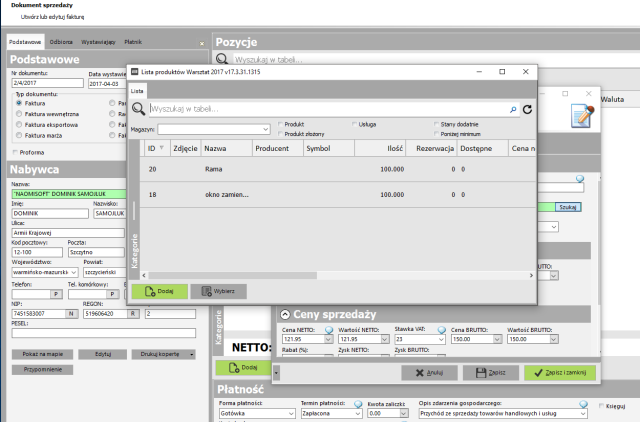Select the Lista tab in product window
Viewport: 640px width, 422px height.
pyautogui.click(x=137, y=91)
